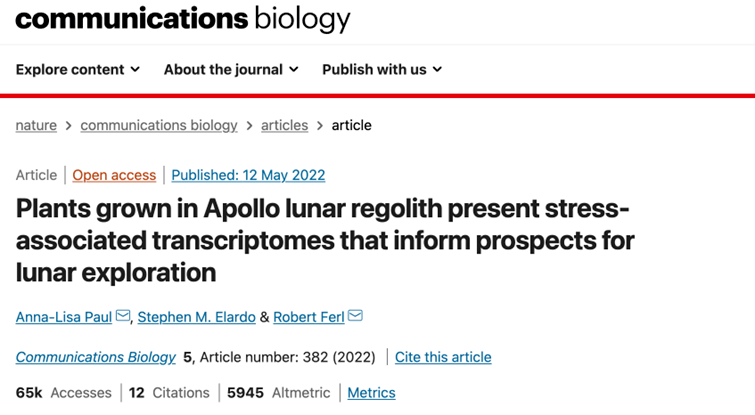Click the Published: 12 May 2022 link

[248, 175]
